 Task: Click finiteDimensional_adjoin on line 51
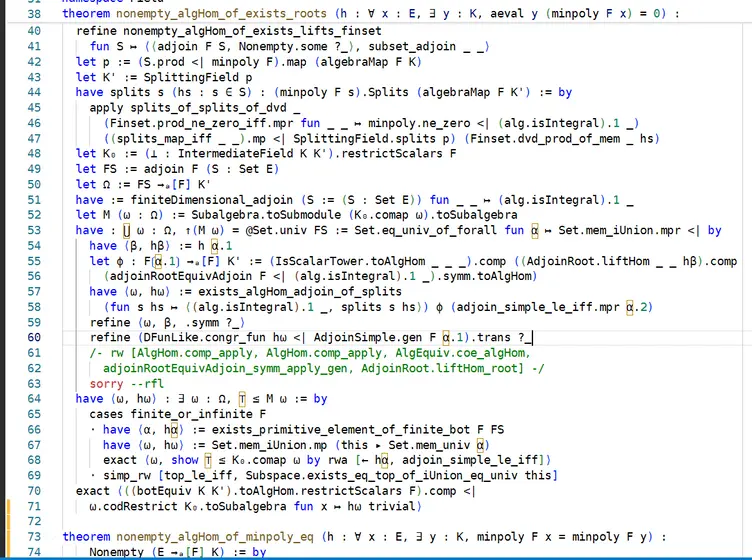click(212, 200)
